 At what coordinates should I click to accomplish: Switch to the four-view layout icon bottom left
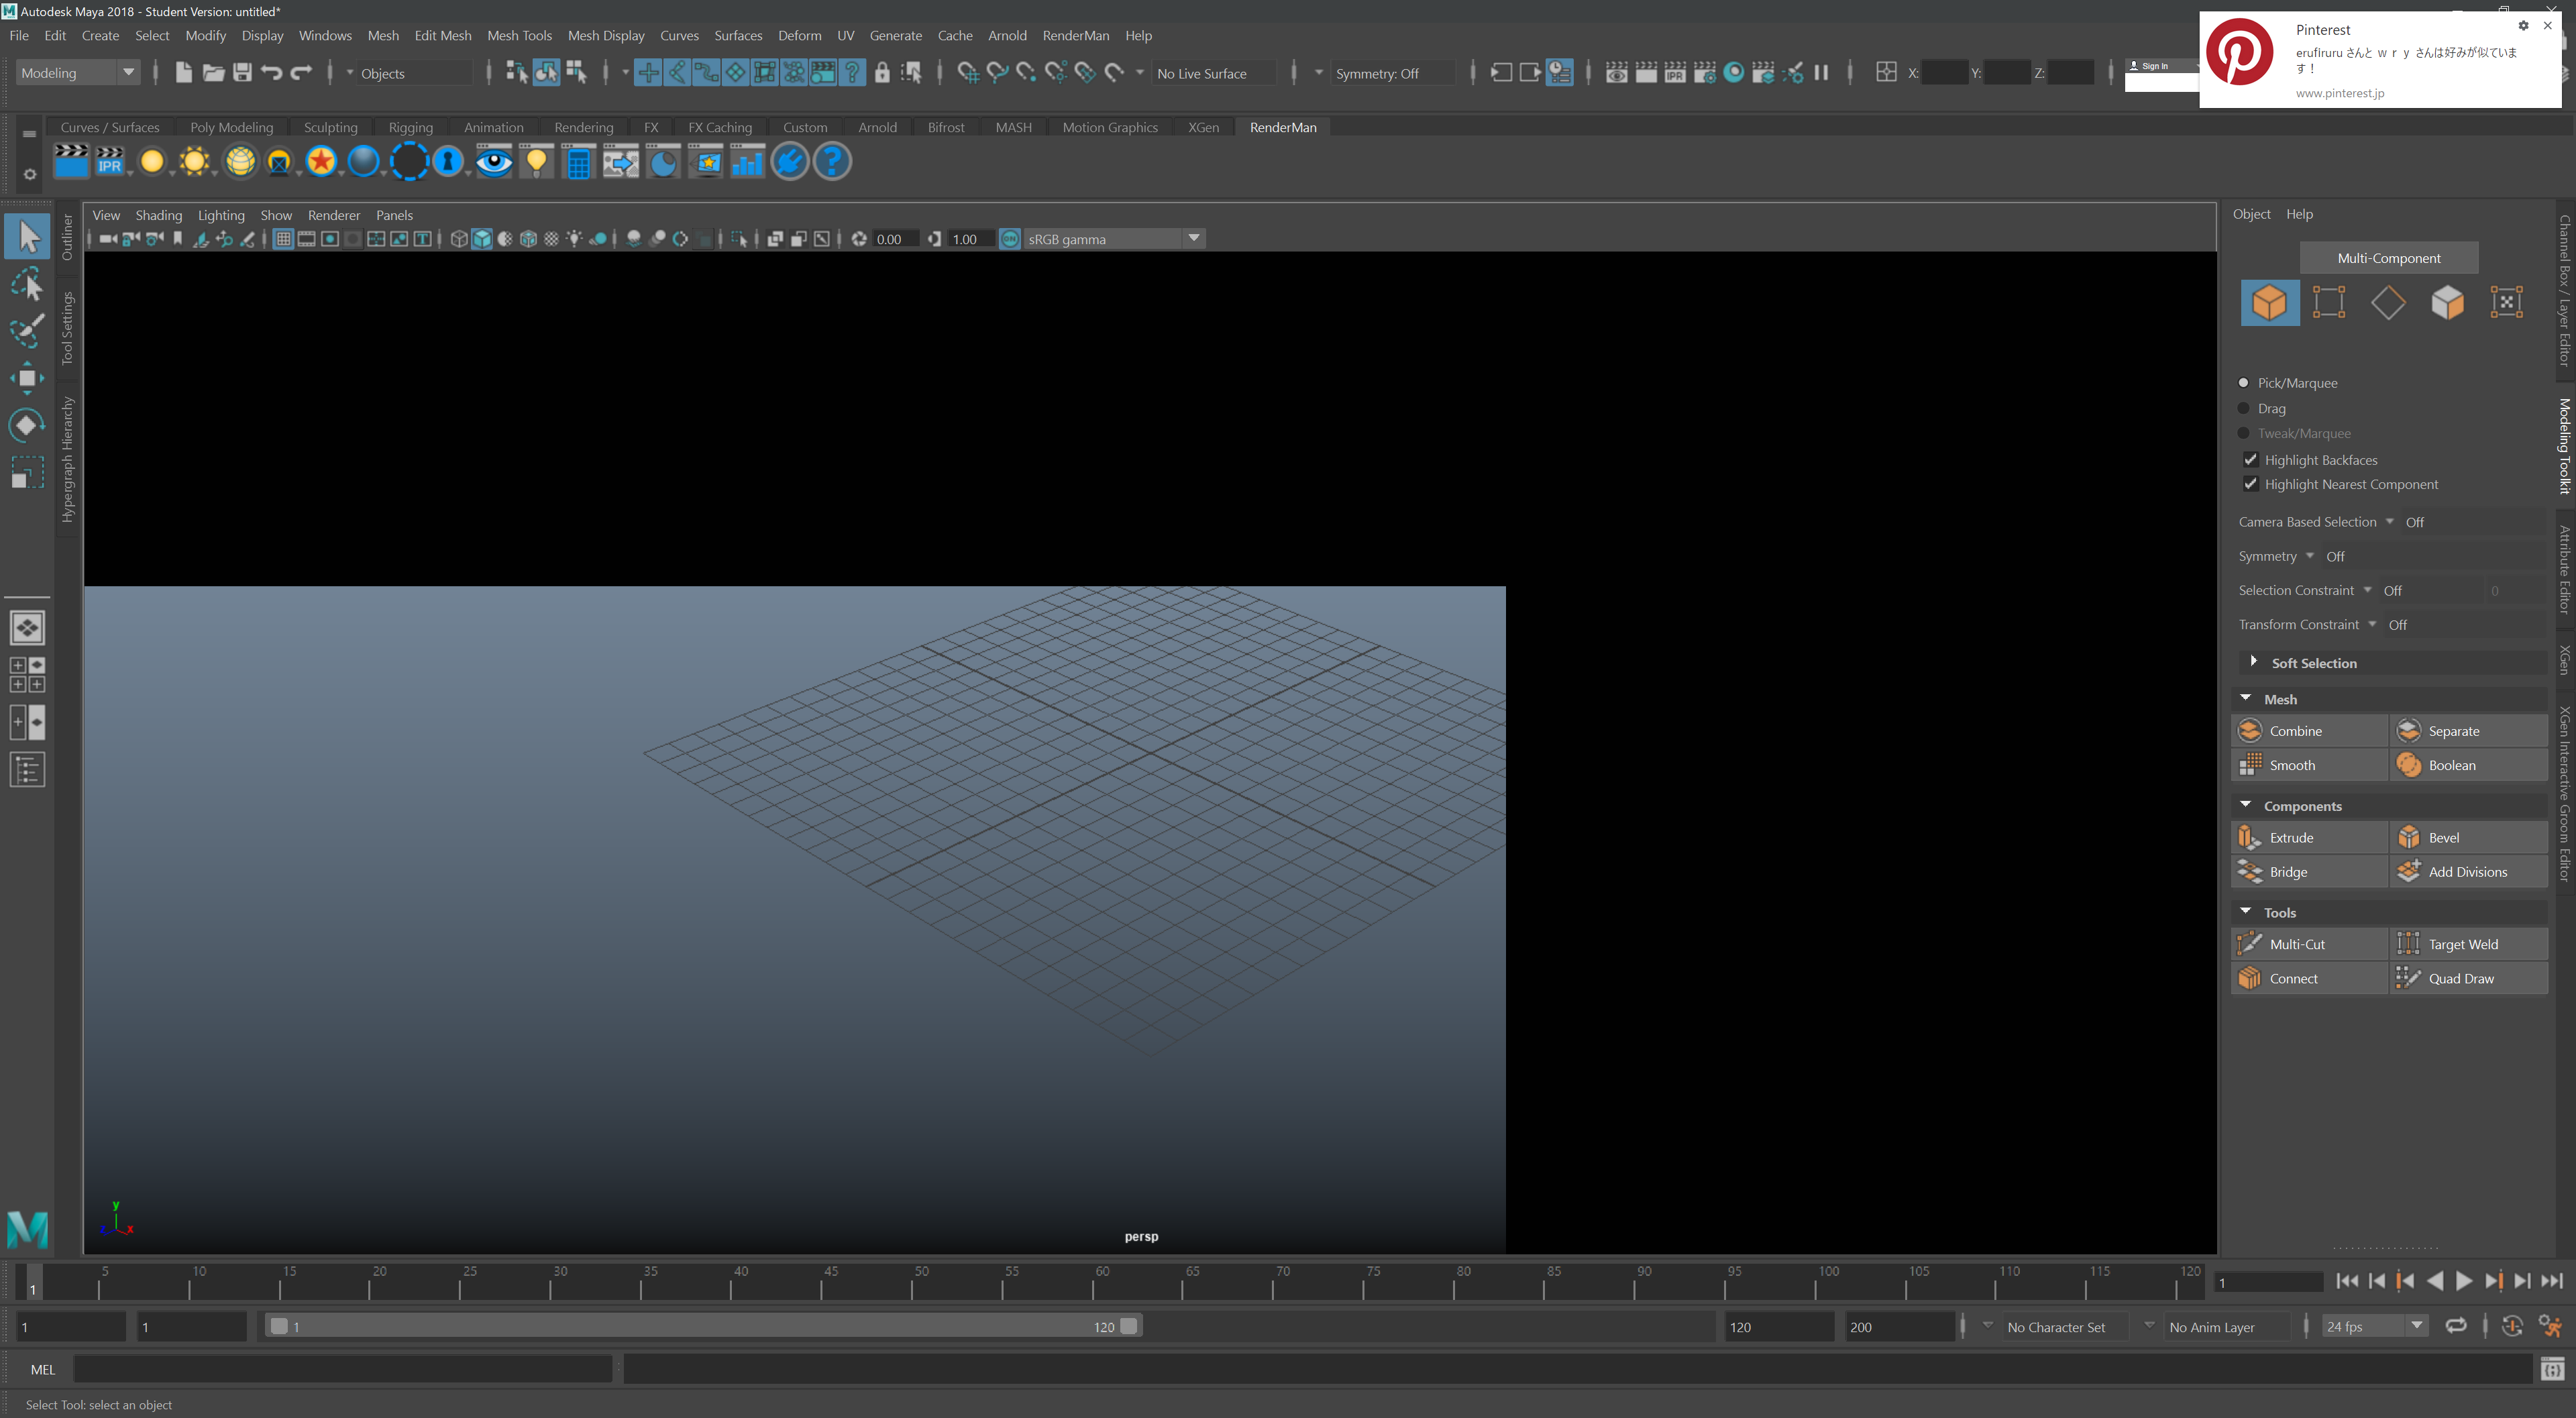tap(27, 673)
